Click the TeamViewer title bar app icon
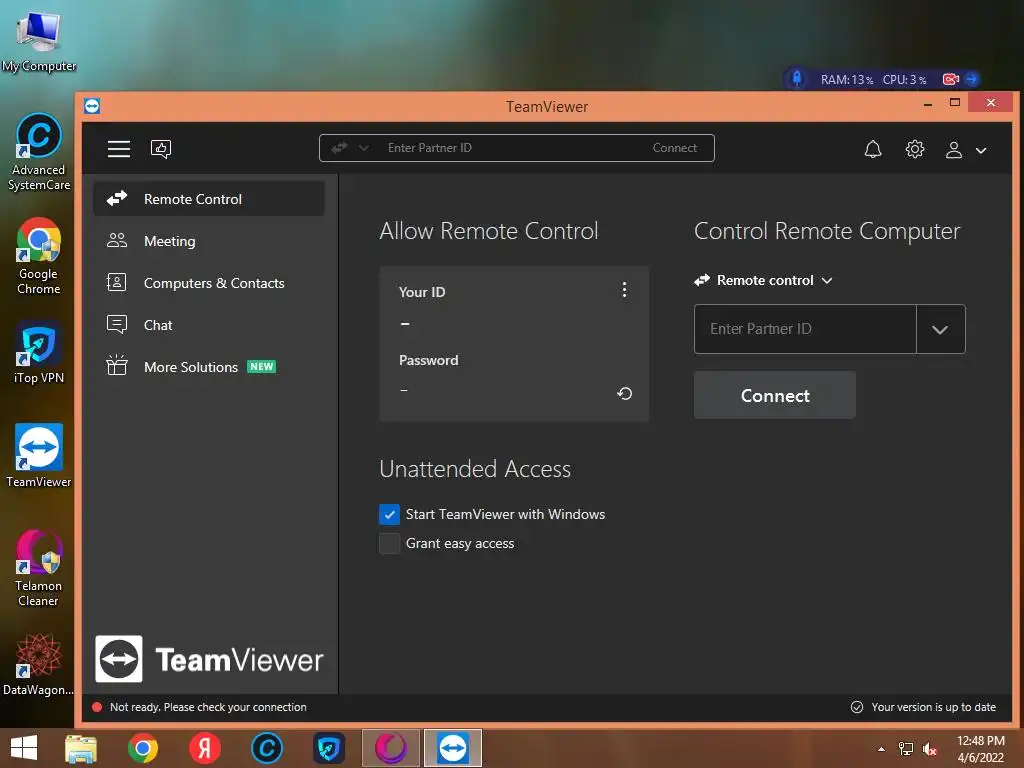 [x=92, y=106]
